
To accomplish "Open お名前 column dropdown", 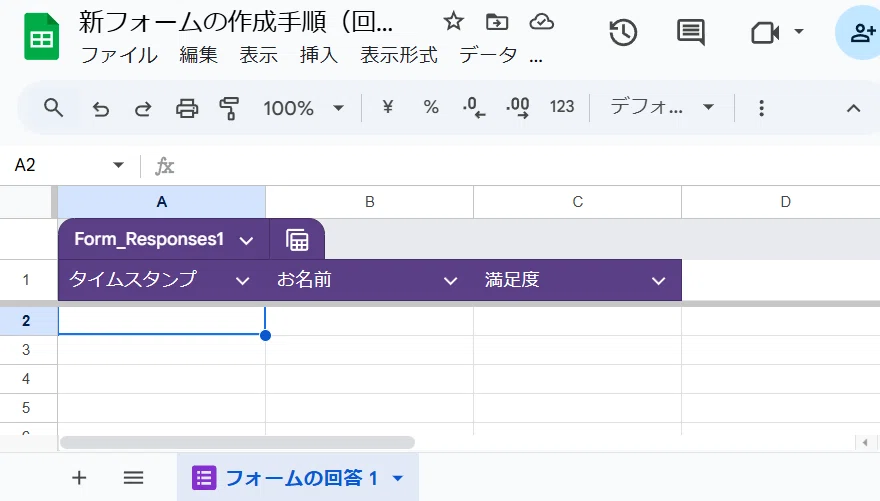I will point(450,281).
